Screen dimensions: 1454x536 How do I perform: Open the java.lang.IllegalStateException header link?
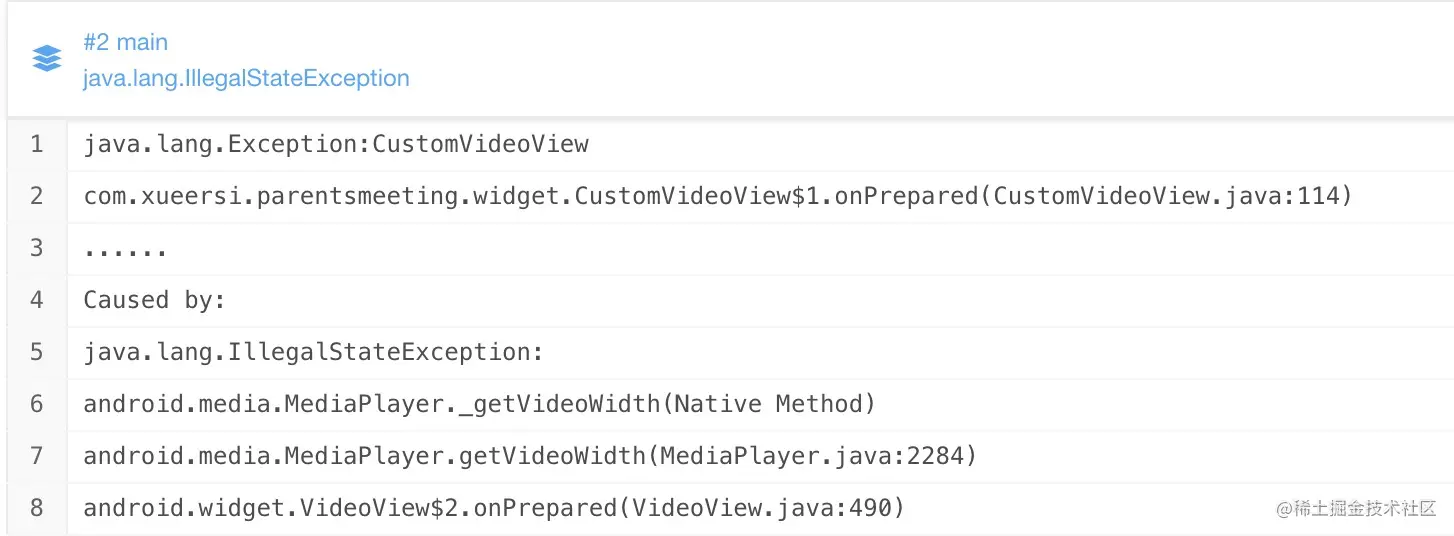pyautogui.click(x=246, y=78)
